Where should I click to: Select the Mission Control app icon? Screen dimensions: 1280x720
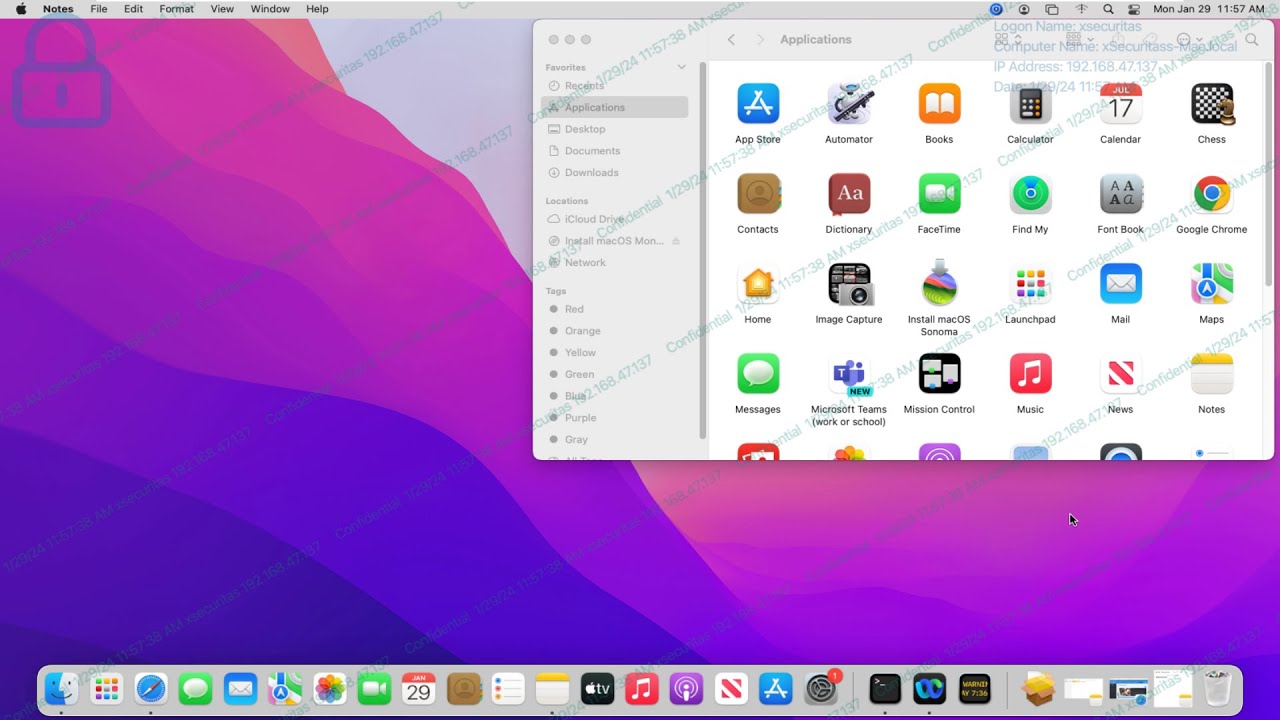click(939, 374)
